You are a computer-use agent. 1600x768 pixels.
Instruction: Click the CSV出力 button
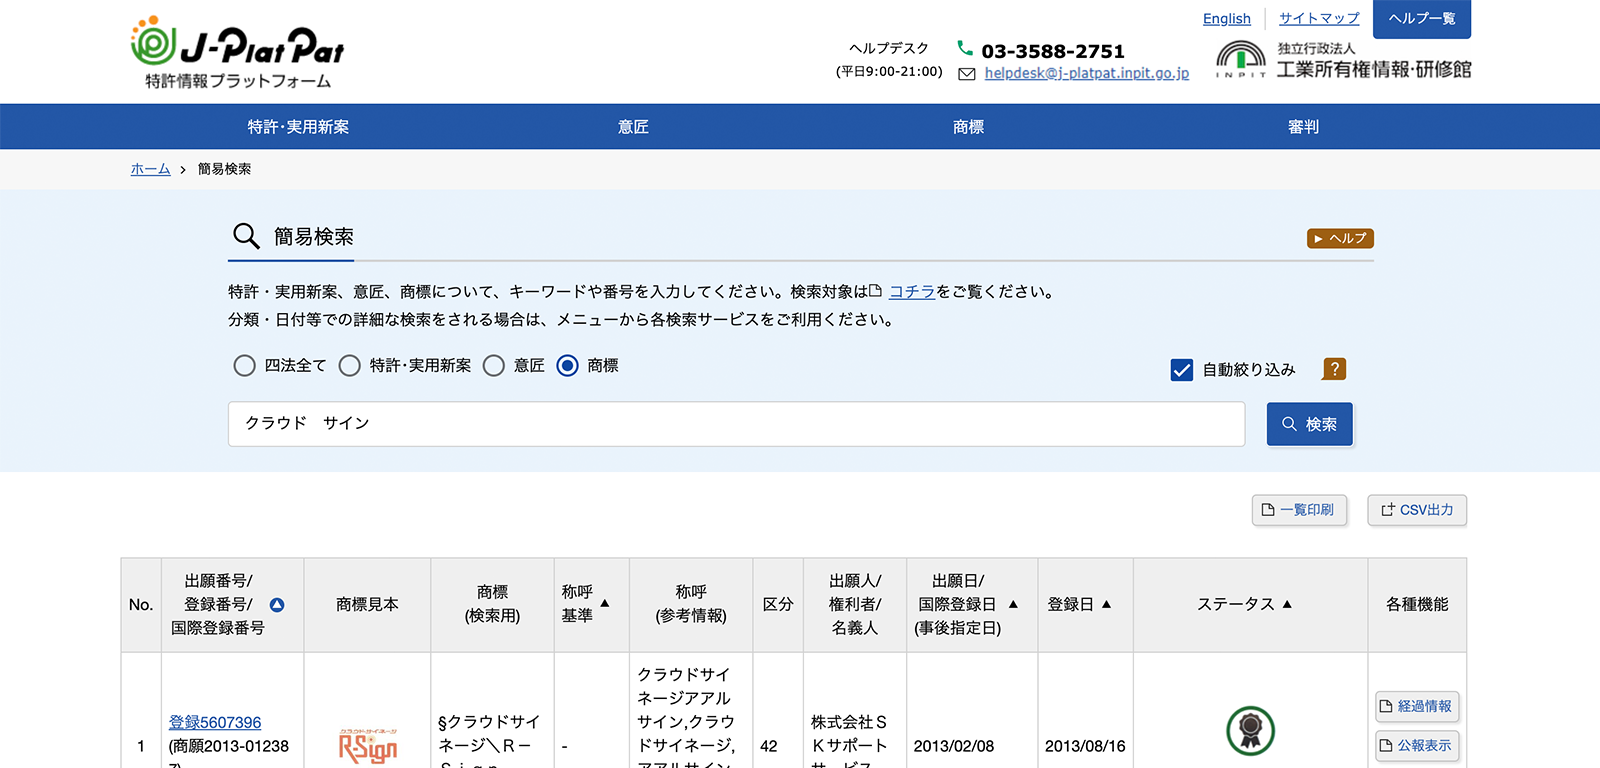pyautogui.click(x=1417, y=510)
